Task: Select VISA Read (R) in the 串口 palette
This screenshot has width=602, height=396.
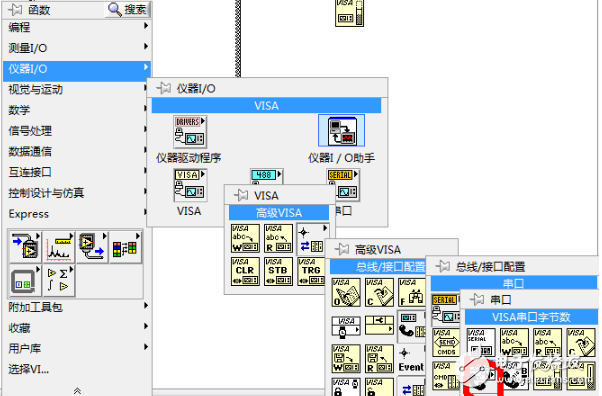Action: 547,342
